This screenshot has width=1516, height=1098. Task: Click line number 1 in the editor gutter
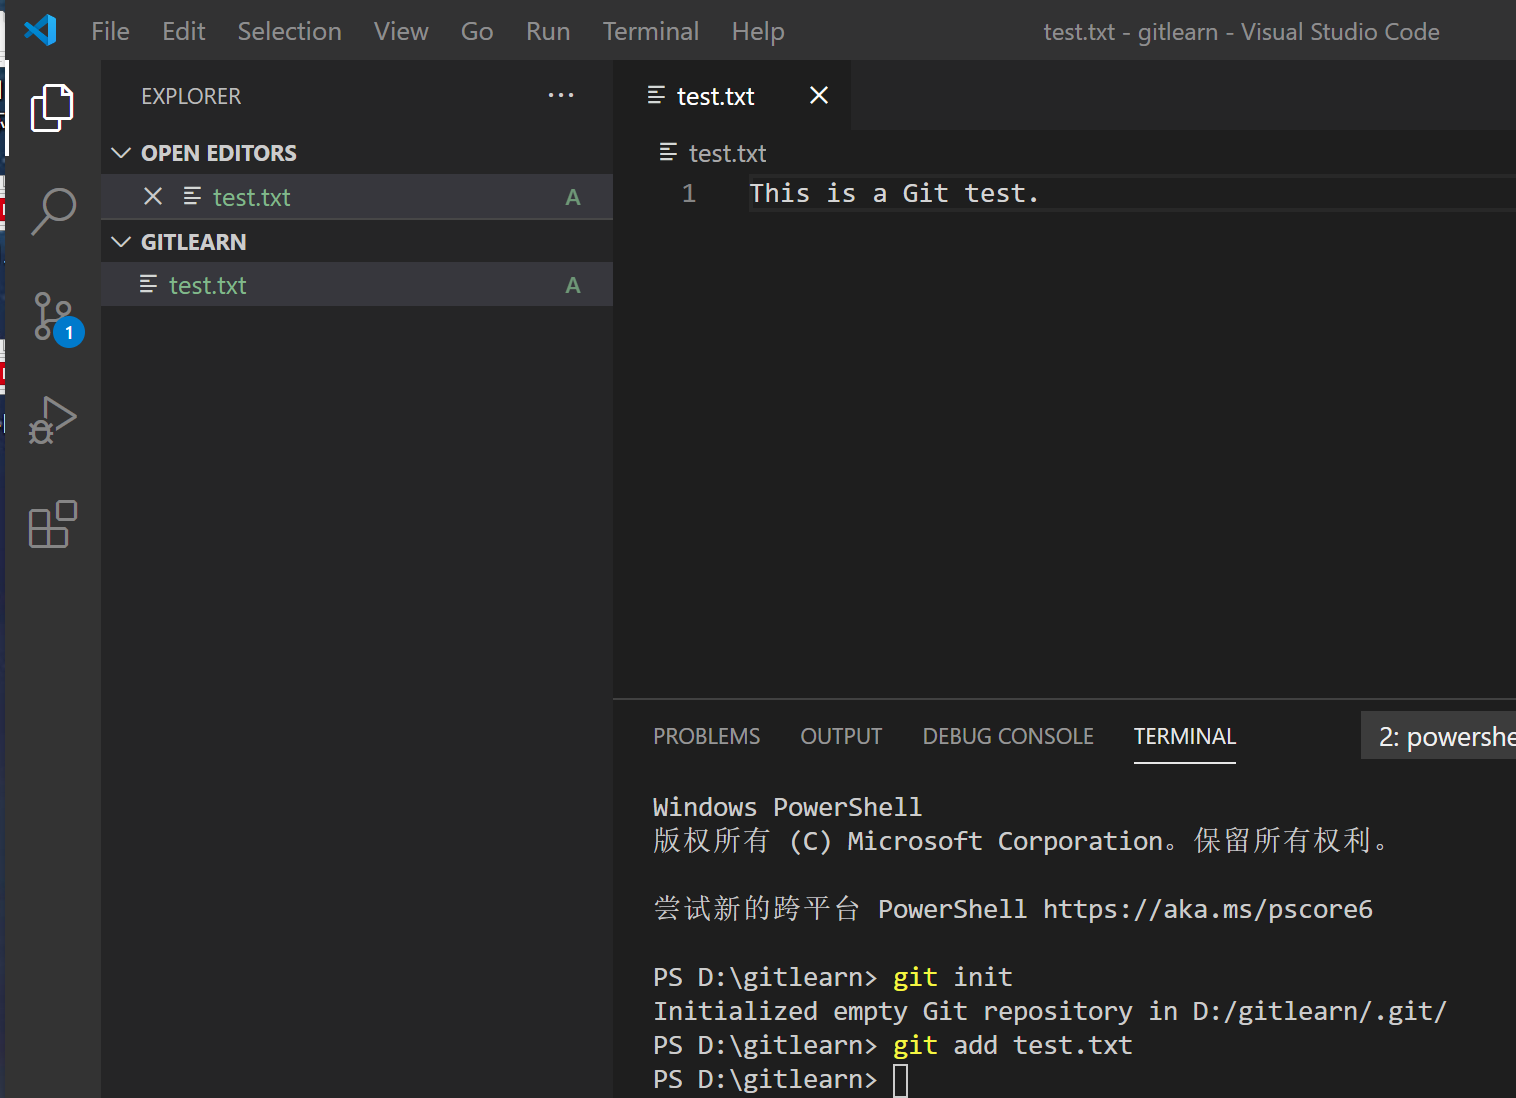689,193
